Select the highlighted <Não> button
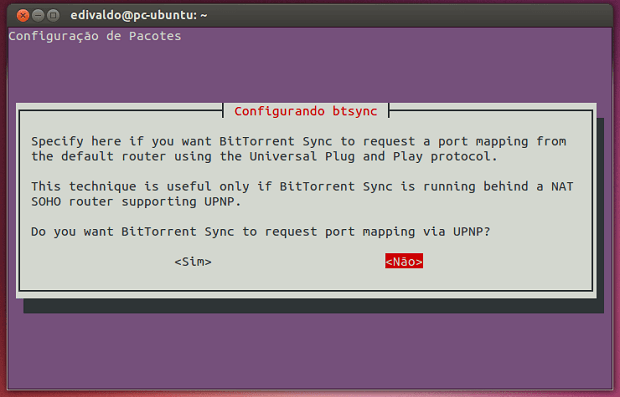 pos(404,261)
